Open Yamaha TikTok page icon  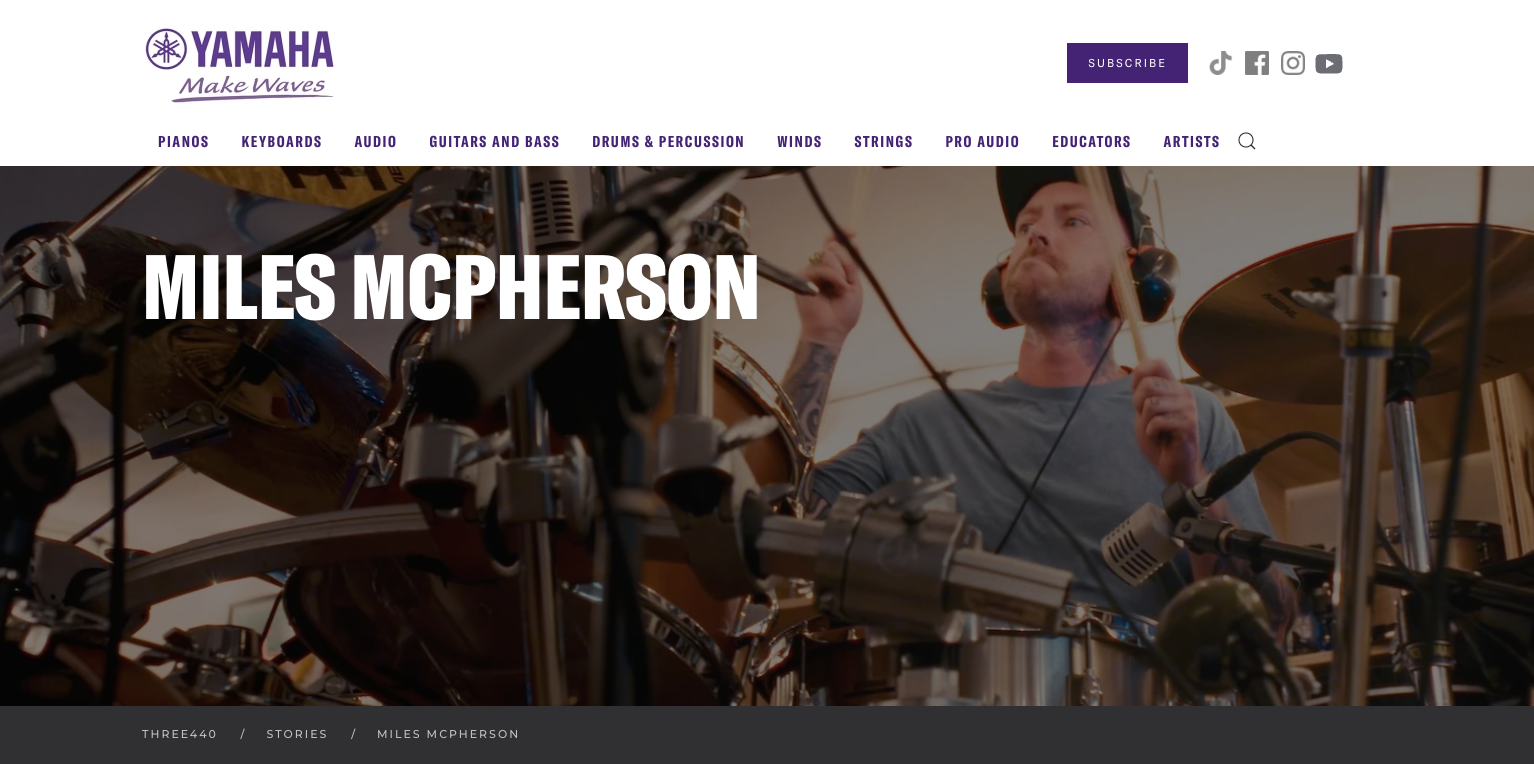pyautogui.click(x=1220, y=64)
